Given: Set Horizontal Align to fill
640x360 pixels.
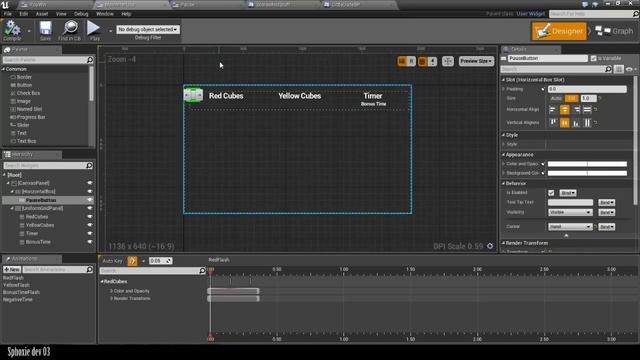Looking at the screenshot, I should 587,109.
